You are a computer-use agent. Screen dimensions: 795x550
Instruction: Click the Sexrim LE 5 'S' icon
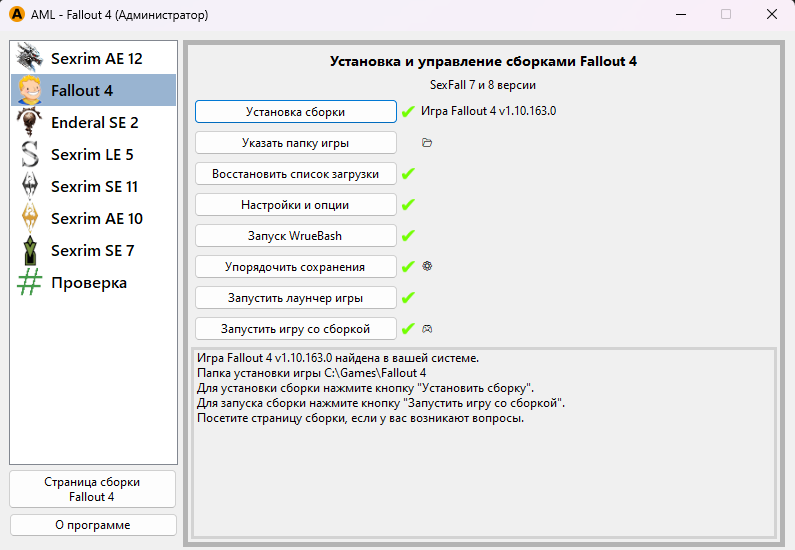pyautogui.click(x=31, y=154)
